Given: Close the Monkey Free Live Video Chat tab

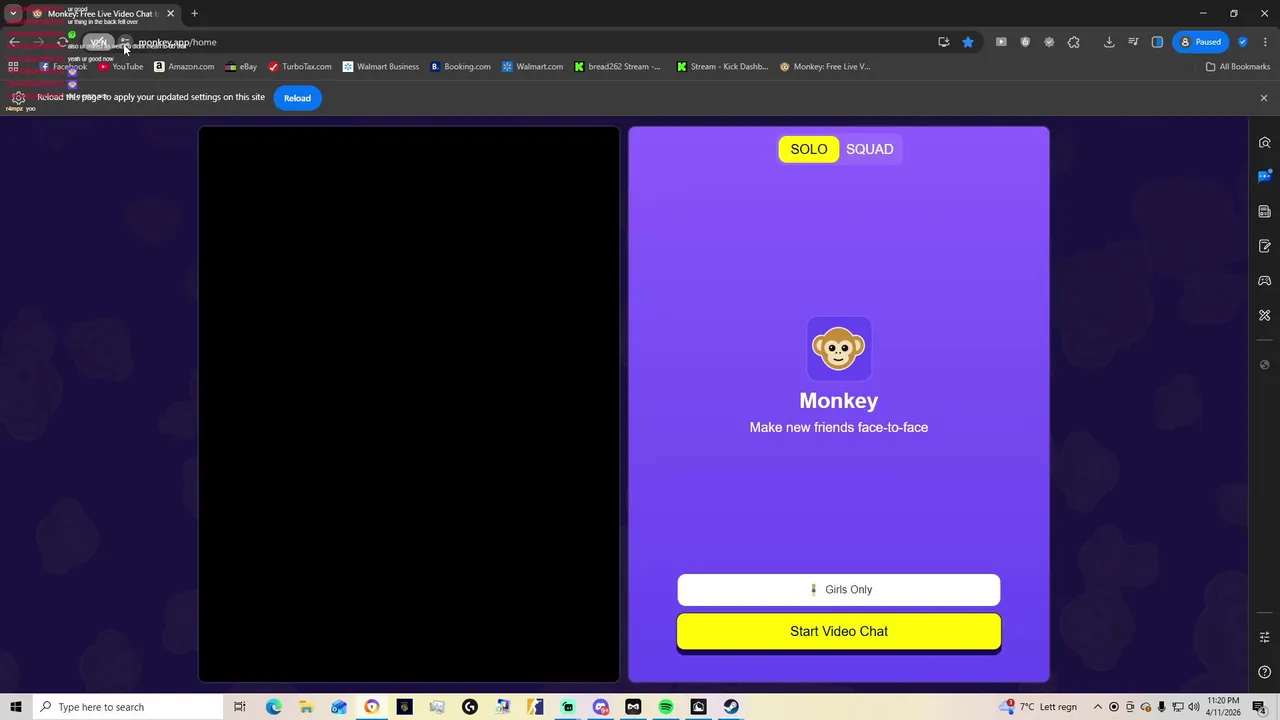Looking at the screenshot, I should pyautogui.click(x=170, y=14).
